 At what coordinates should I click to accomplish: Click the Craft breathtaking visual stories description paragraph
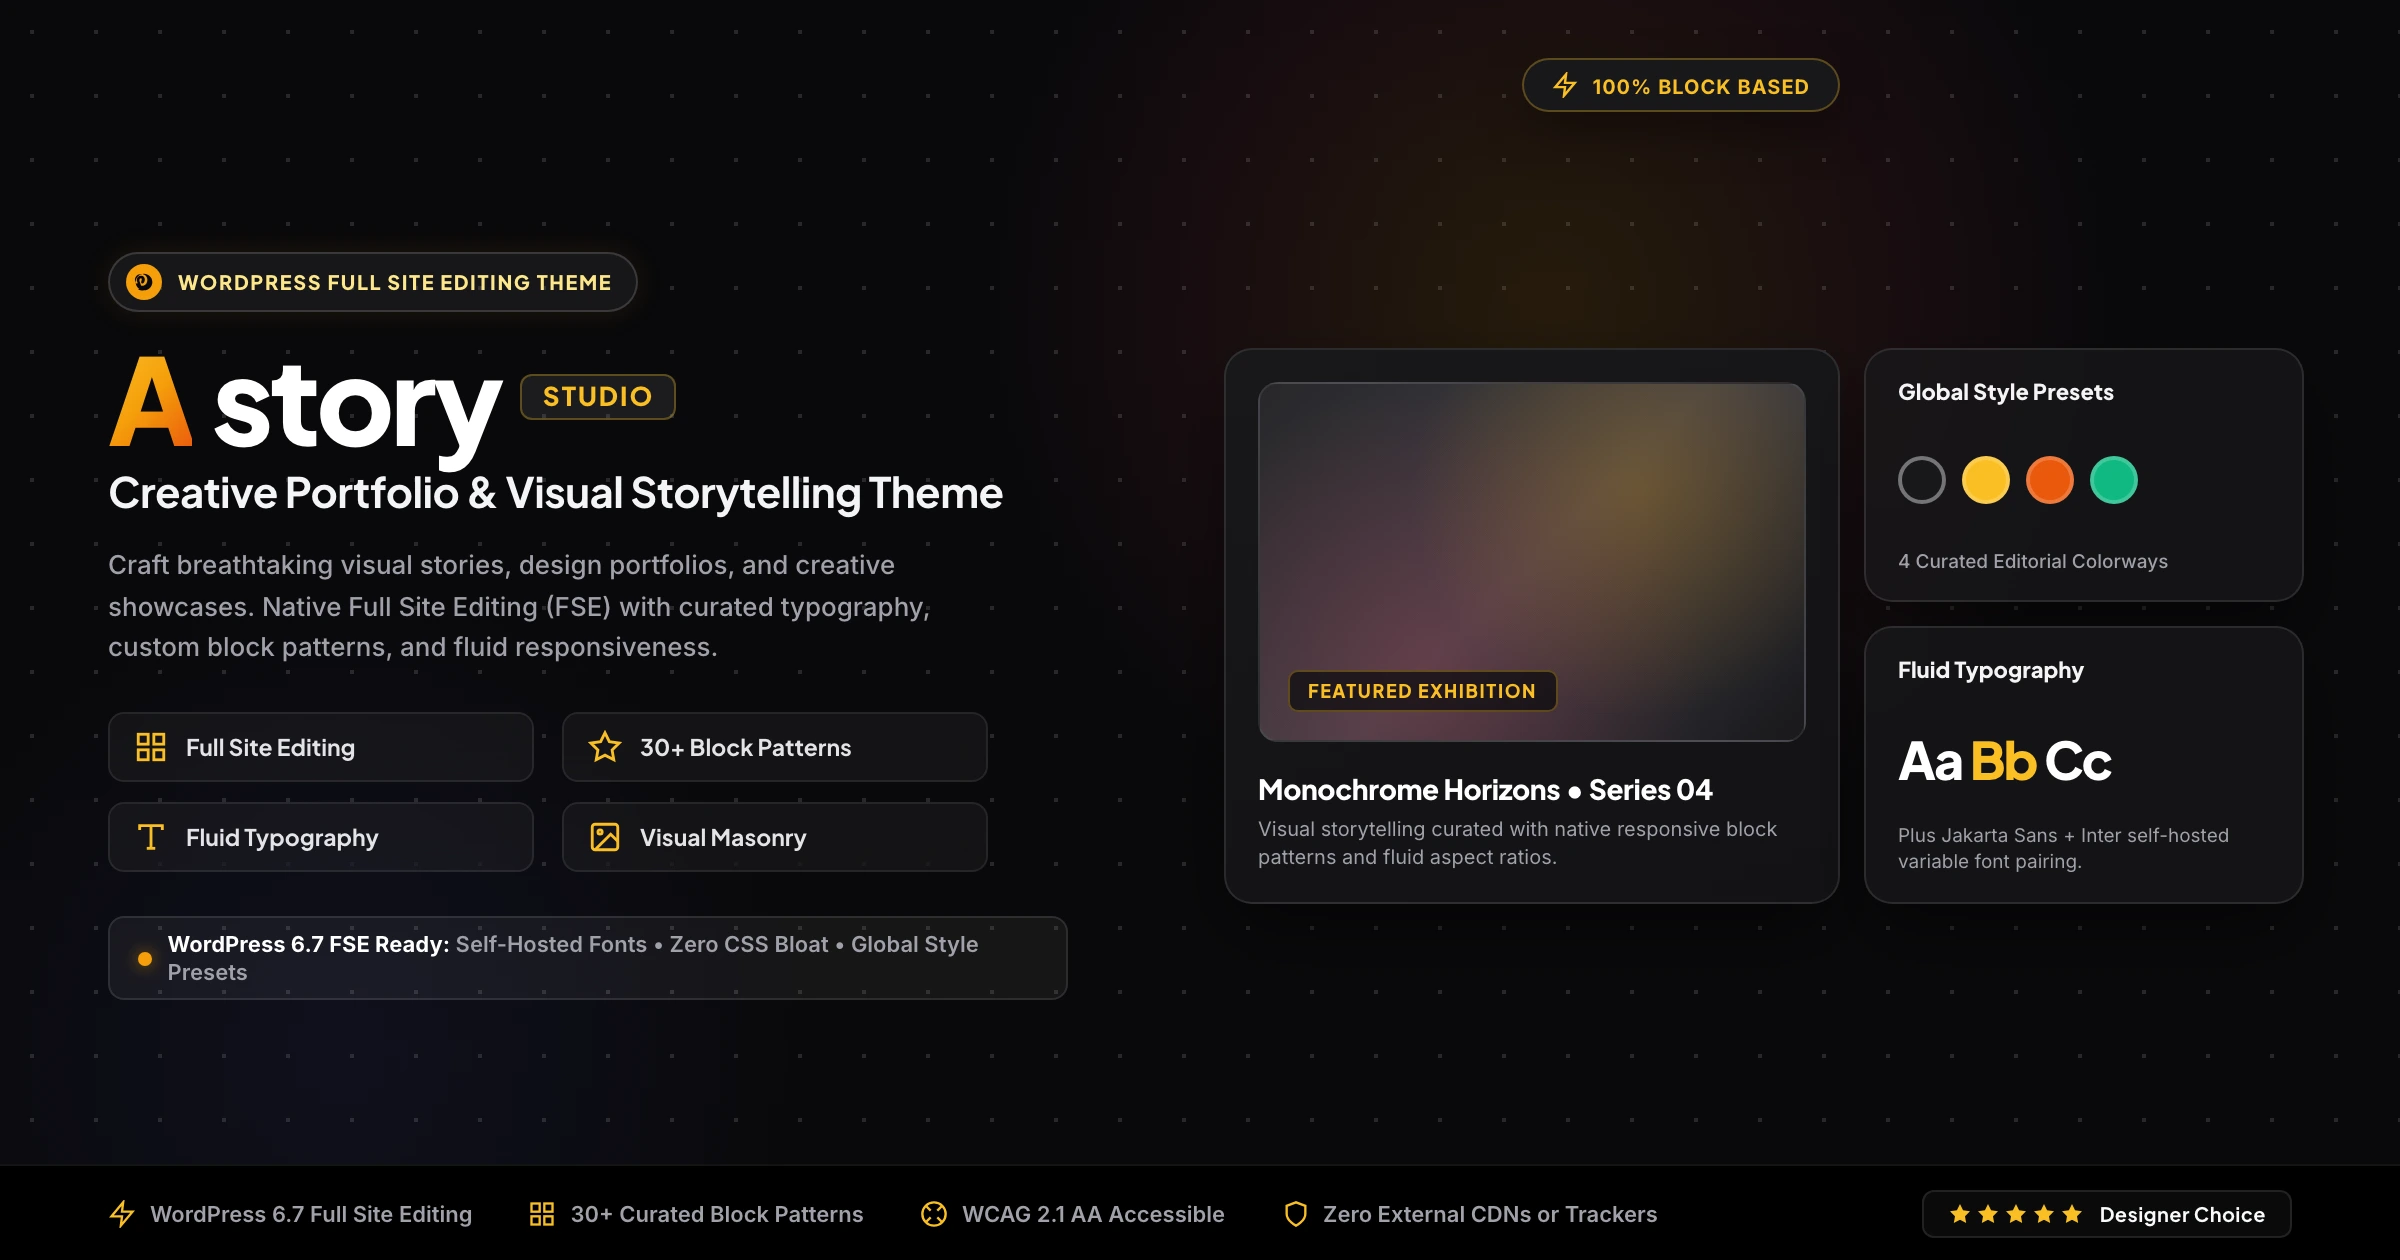point(519,606)
